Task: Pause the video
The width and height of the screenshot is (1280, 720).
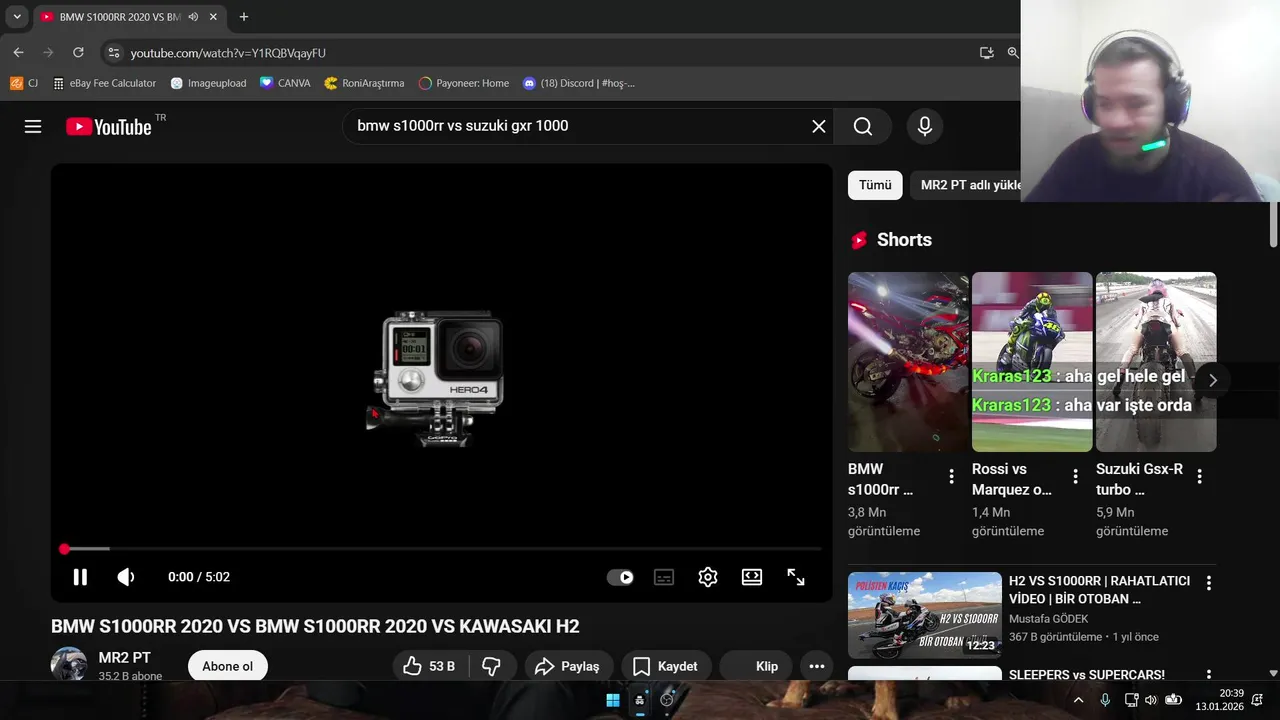Action: tap(80, 577)
